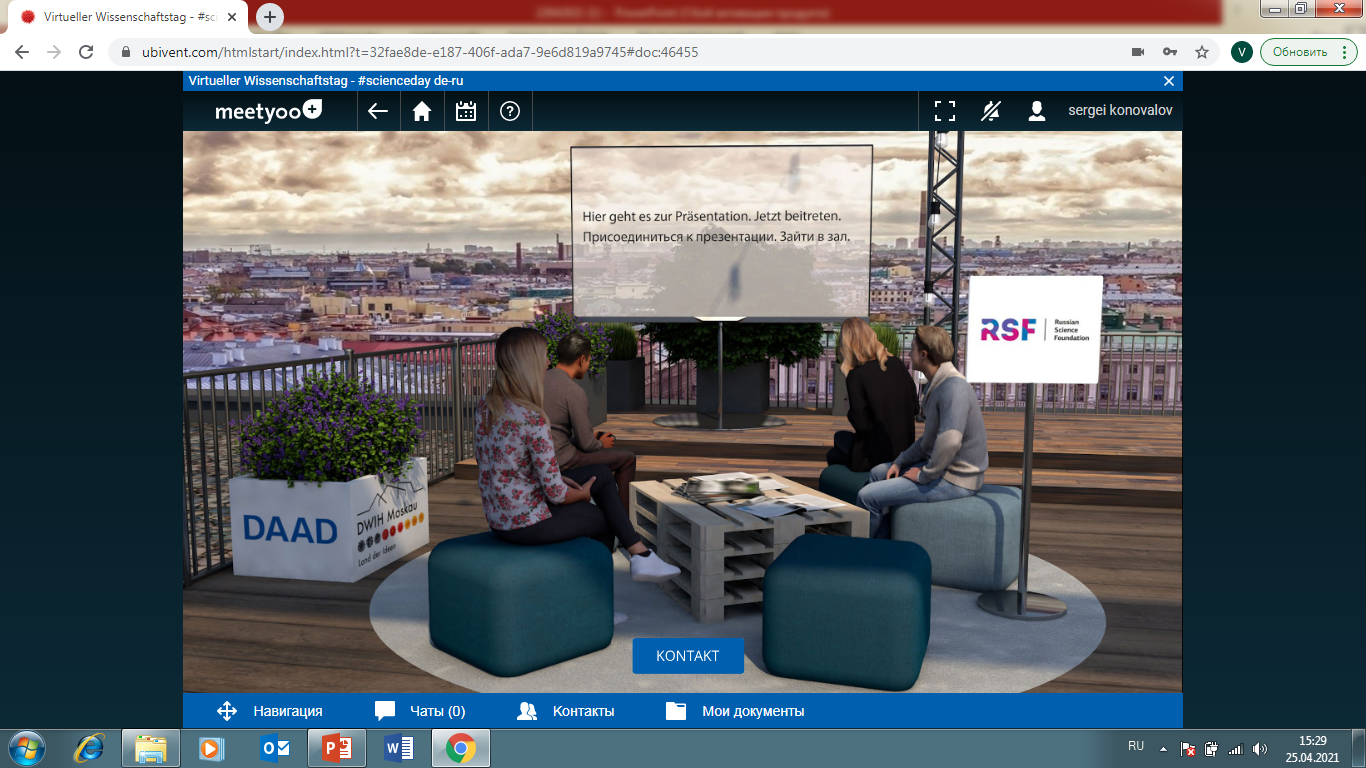Open the Контакты tab
Viewport: 1366px width, 768px height.
click(566, 711)
